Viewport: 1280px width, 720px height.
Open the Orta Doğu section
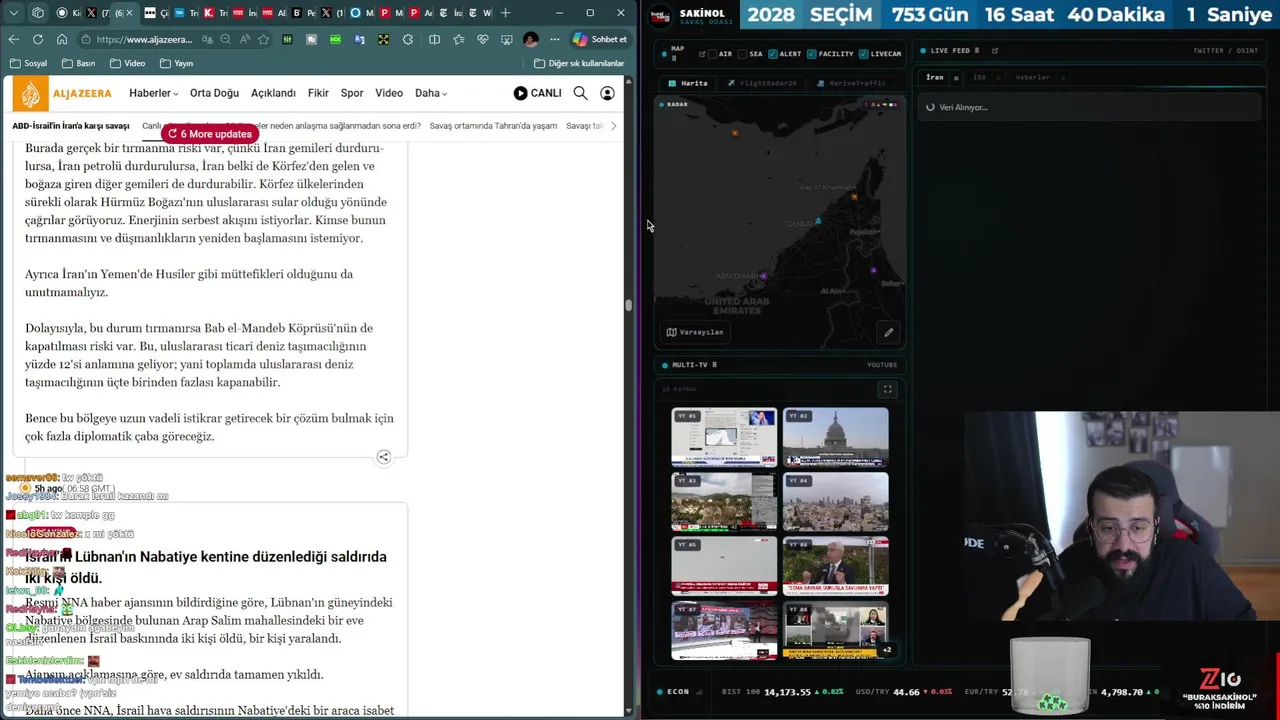[214, 93]
